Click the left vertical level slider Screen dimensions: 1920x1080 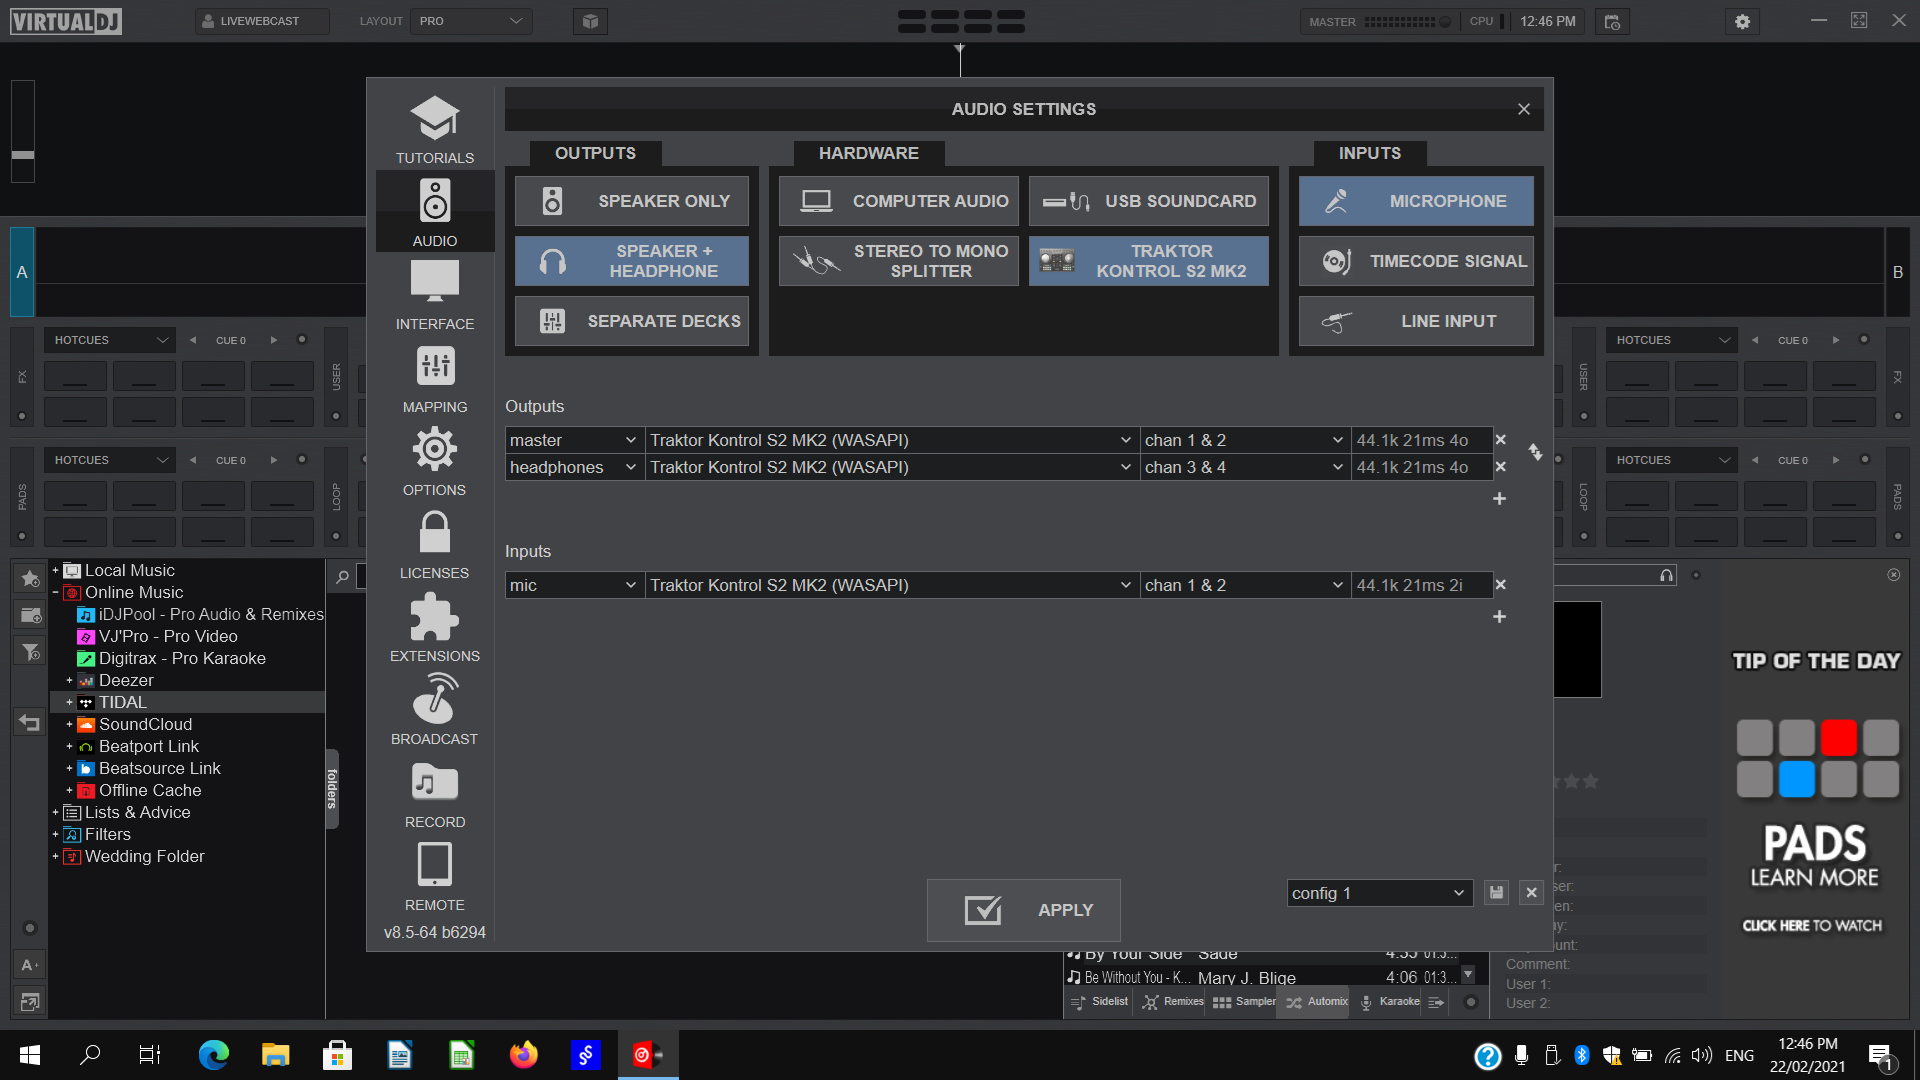pos(23,131)
